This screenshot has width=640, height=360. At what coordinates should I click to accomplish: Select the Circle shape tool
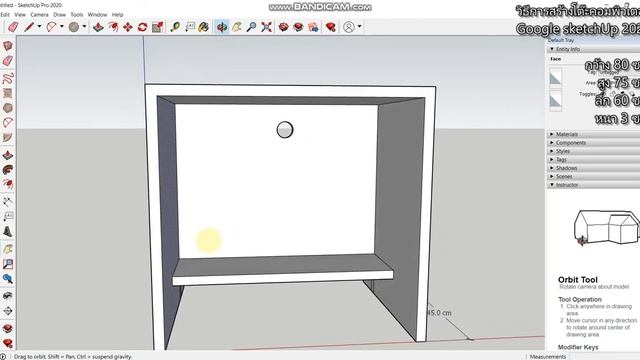[x=74, y=27]
